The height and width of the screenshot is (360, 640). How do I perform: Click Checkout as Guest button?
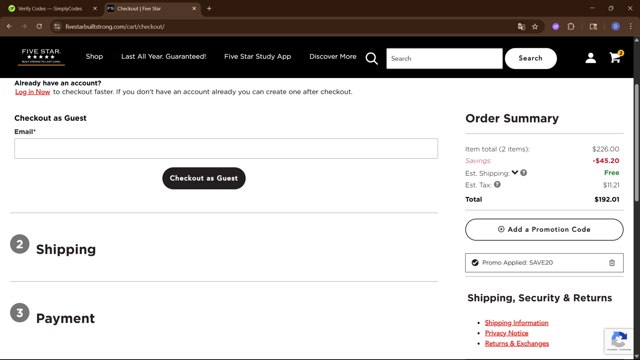pos(204,178)
